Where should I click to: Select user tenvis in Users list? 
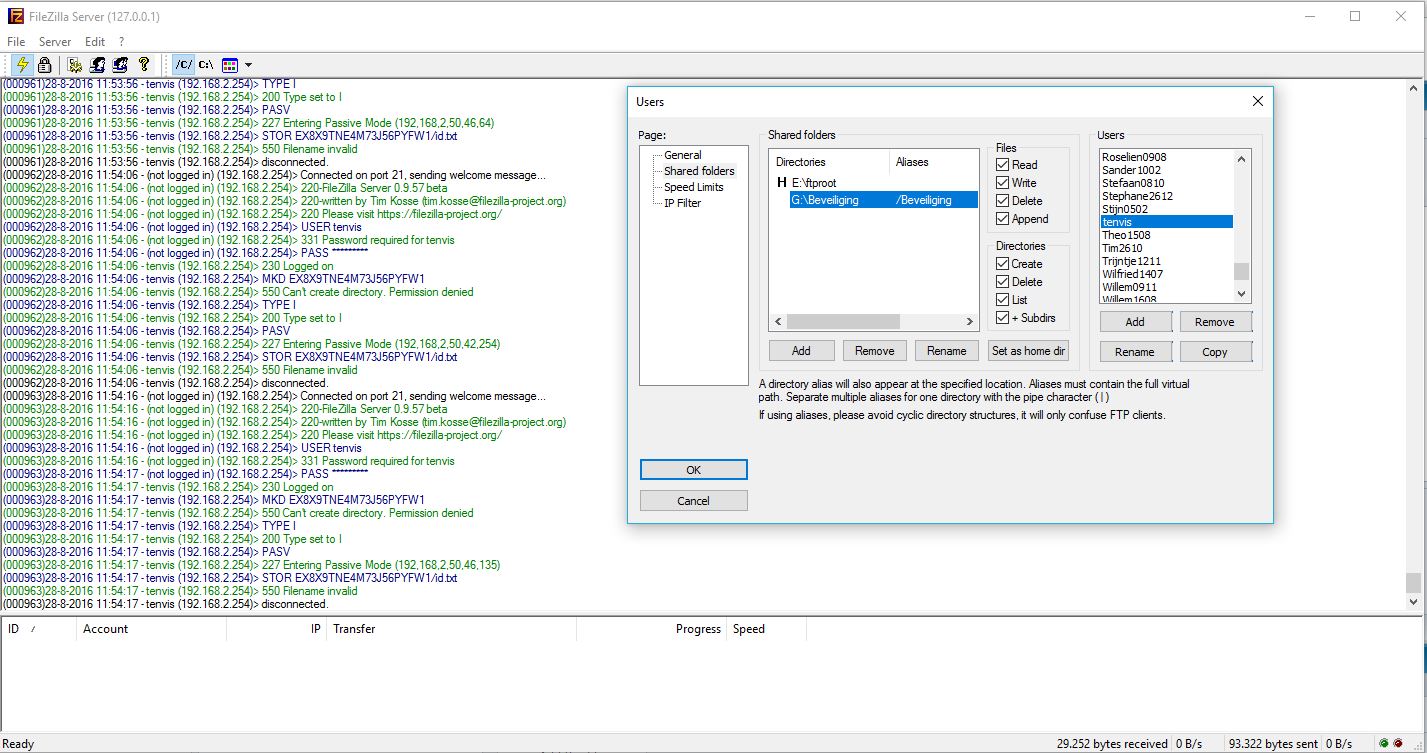[1166, 222]
